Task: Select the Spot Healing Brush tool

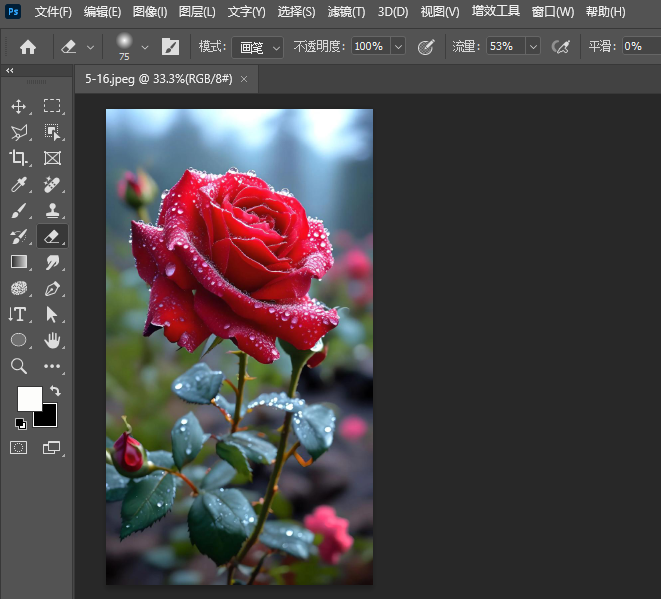Action: pyautogui.click(x=52, y=184)
